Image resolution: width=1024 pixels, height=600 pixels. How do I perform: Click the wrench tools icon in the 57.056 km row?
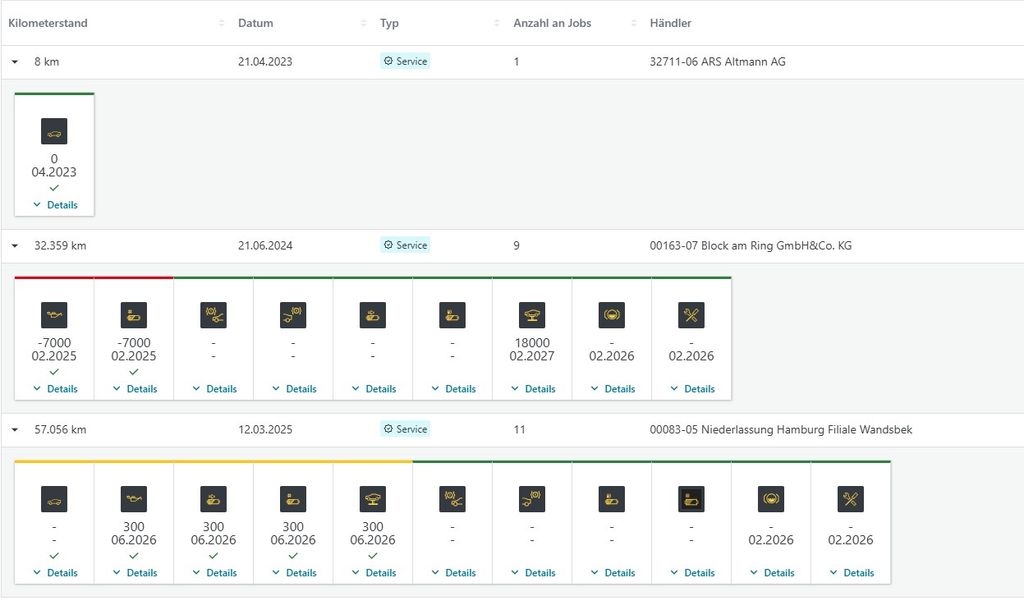pos(851,500)
